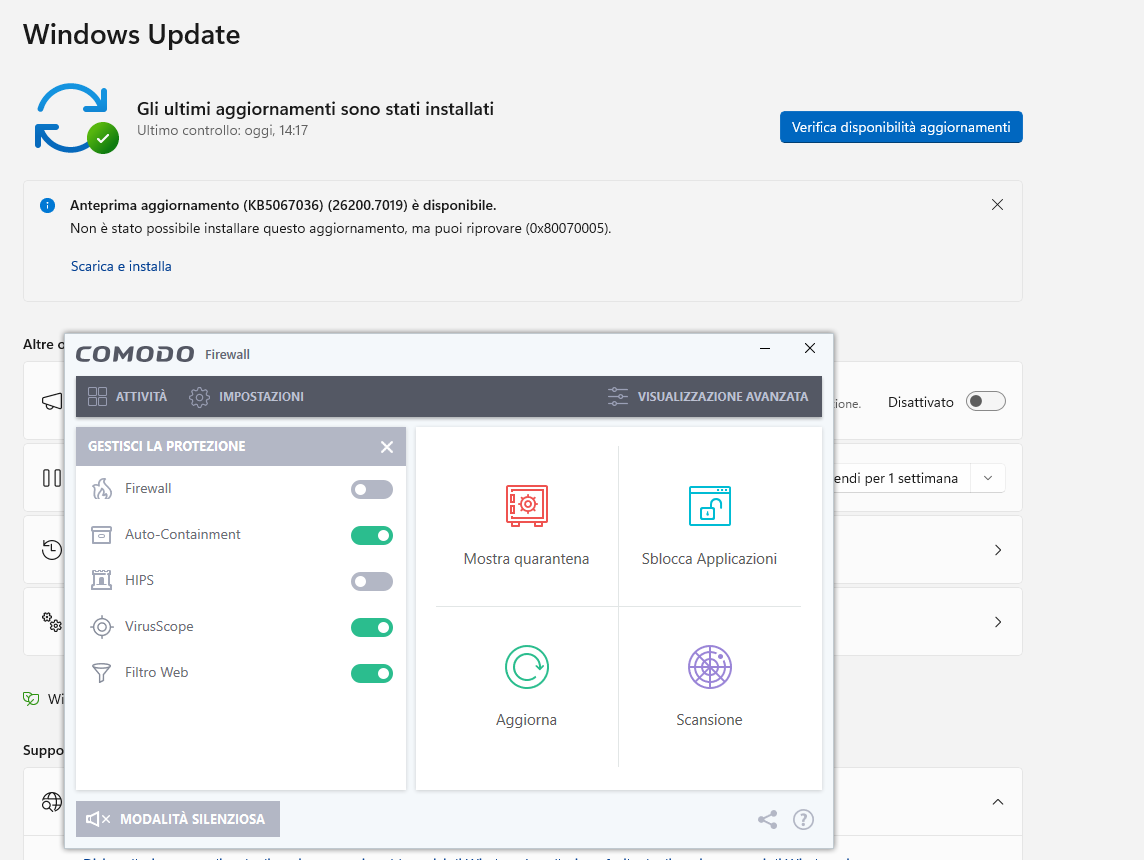
Task: Click the Scarica e installa link
Action: pos(121,267)
